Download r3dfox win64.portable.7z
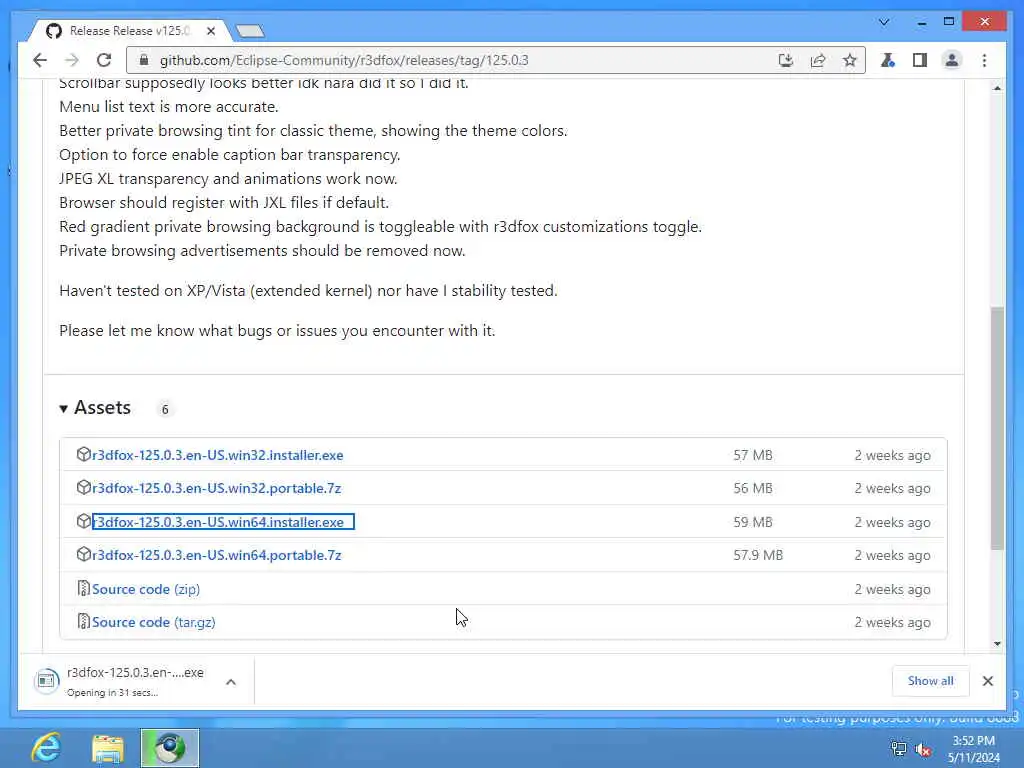This screenshot has width=1024, height=768. 216,555
